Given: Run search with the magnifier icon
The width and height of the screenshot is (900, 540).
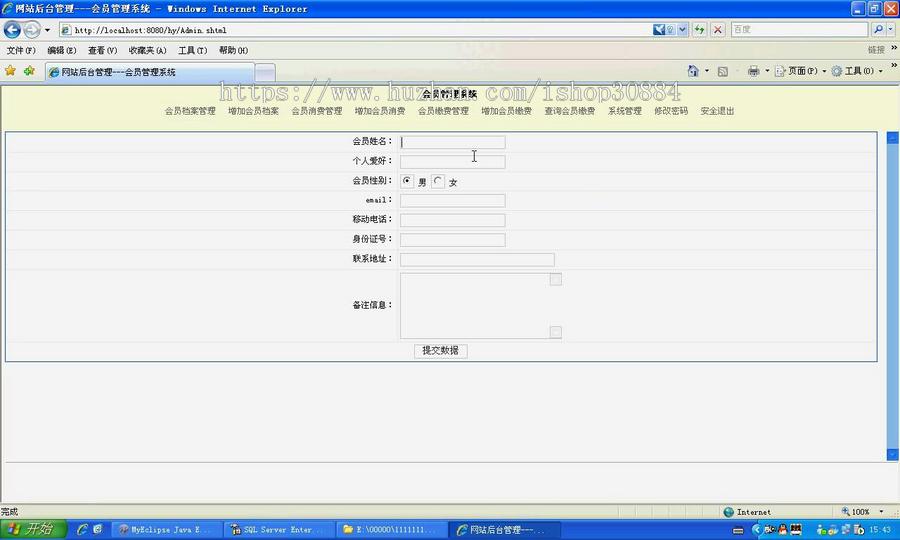Looking at the screenshot, I should 878,29.
